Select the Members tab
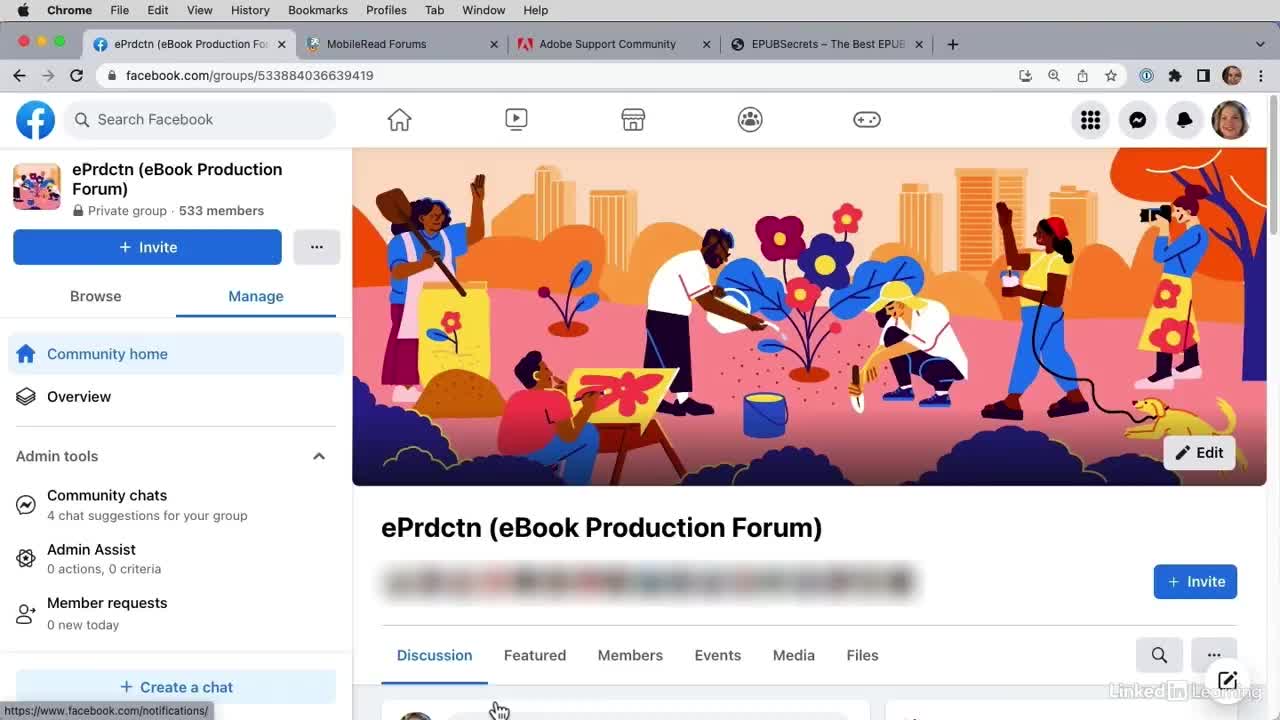Image resolution: width=1280 pixels, height=720 pixels. tap(630, 656)
